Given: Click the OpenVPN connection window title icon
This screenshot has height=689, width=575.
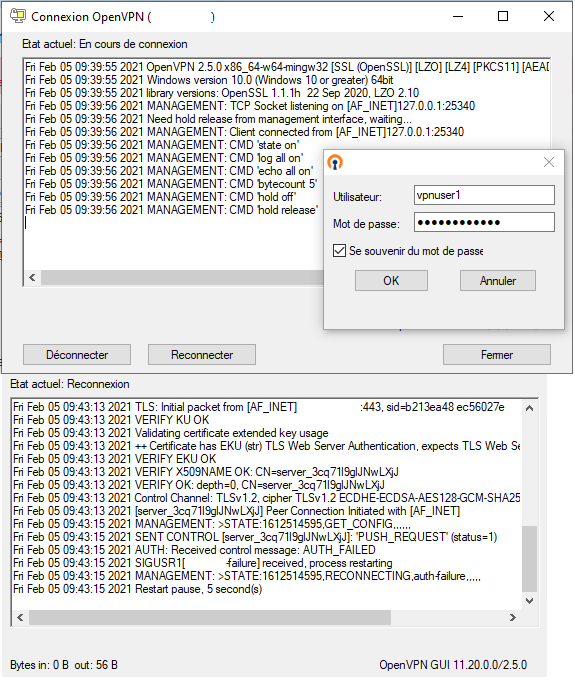Looking at the screenshot, I should [x=18, y=16].
